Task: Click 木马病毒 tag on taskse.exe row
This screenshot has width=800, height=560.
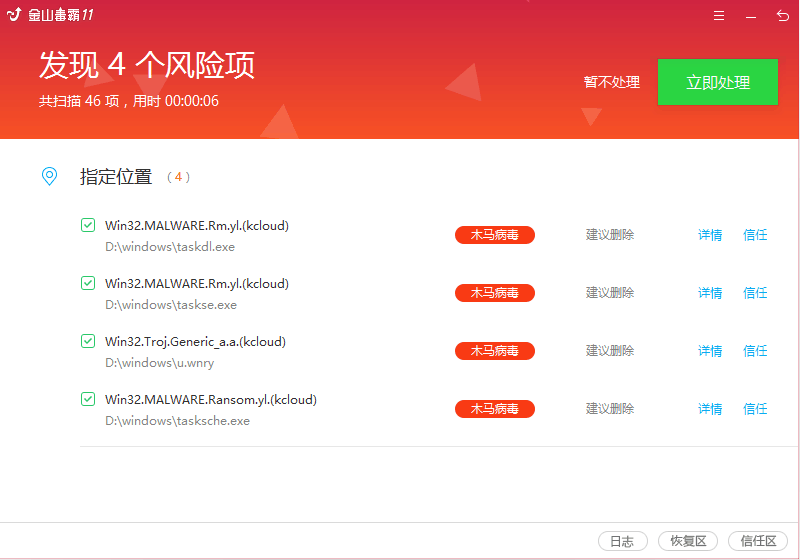Action: click(495, 293)
